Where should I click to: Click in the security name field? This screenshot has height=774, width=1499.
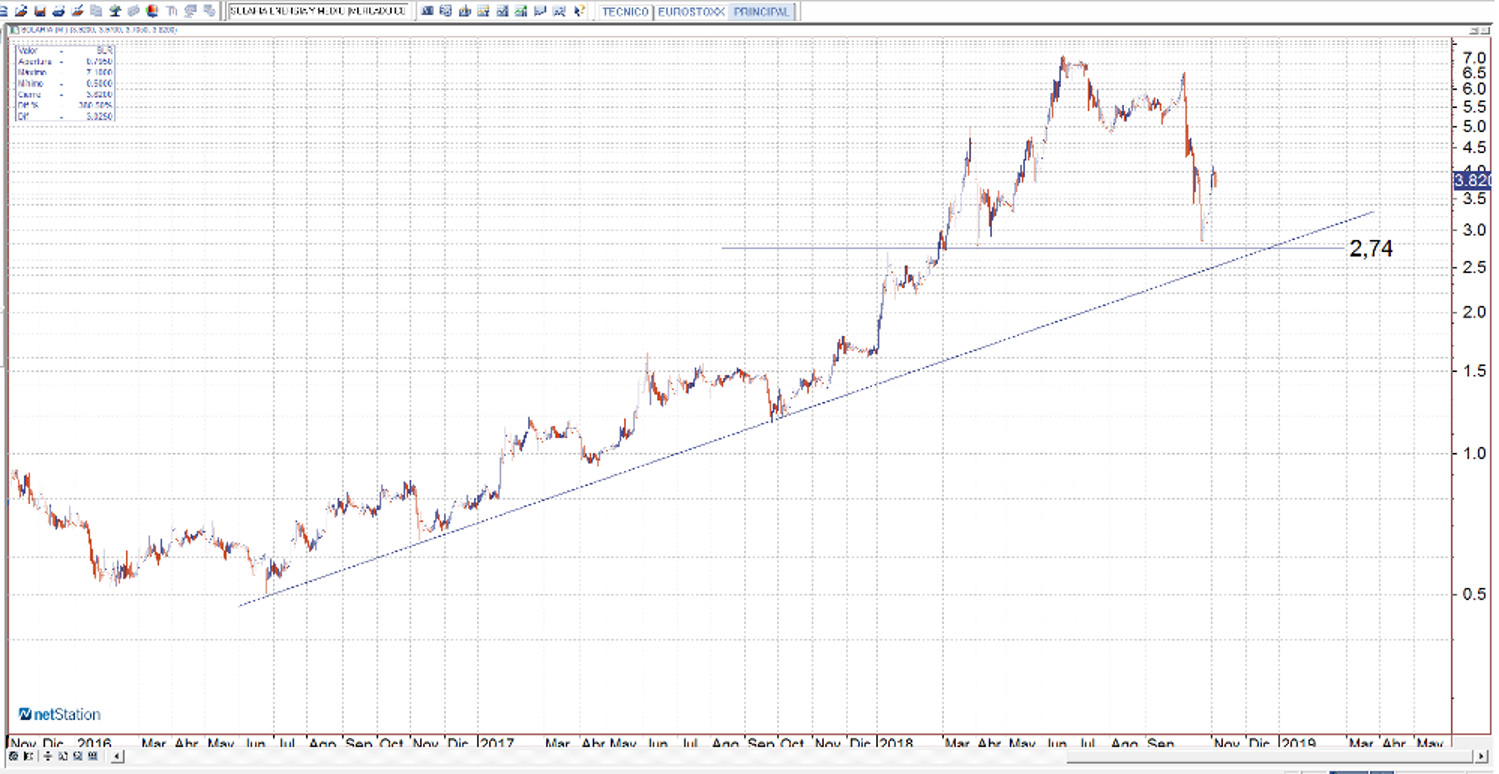pos(318,11)
